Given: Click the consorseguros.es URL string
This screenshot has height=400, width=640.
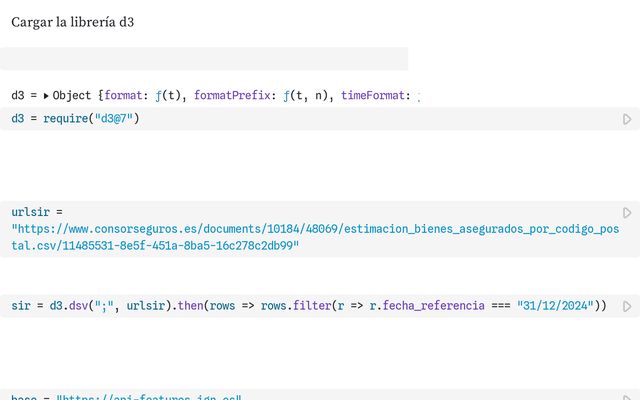Looking at the screenshot, I should [315, 237].
